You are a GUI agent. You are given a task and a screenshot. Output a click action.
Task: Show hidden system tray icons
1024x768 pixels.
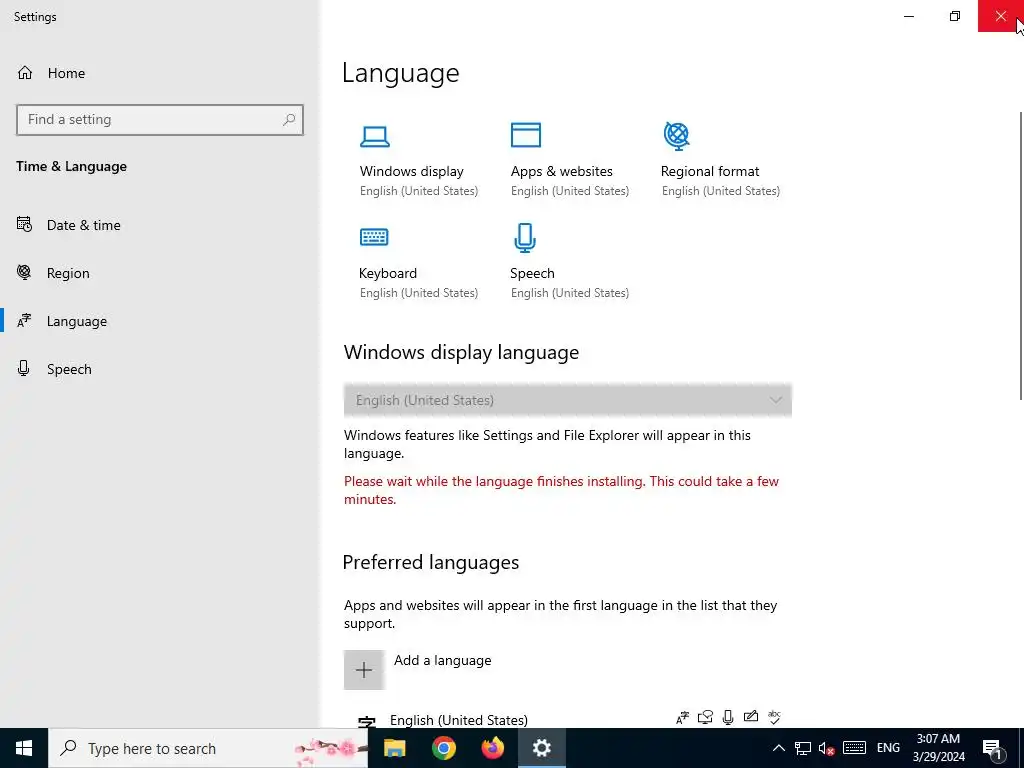(x=778, y=748)
